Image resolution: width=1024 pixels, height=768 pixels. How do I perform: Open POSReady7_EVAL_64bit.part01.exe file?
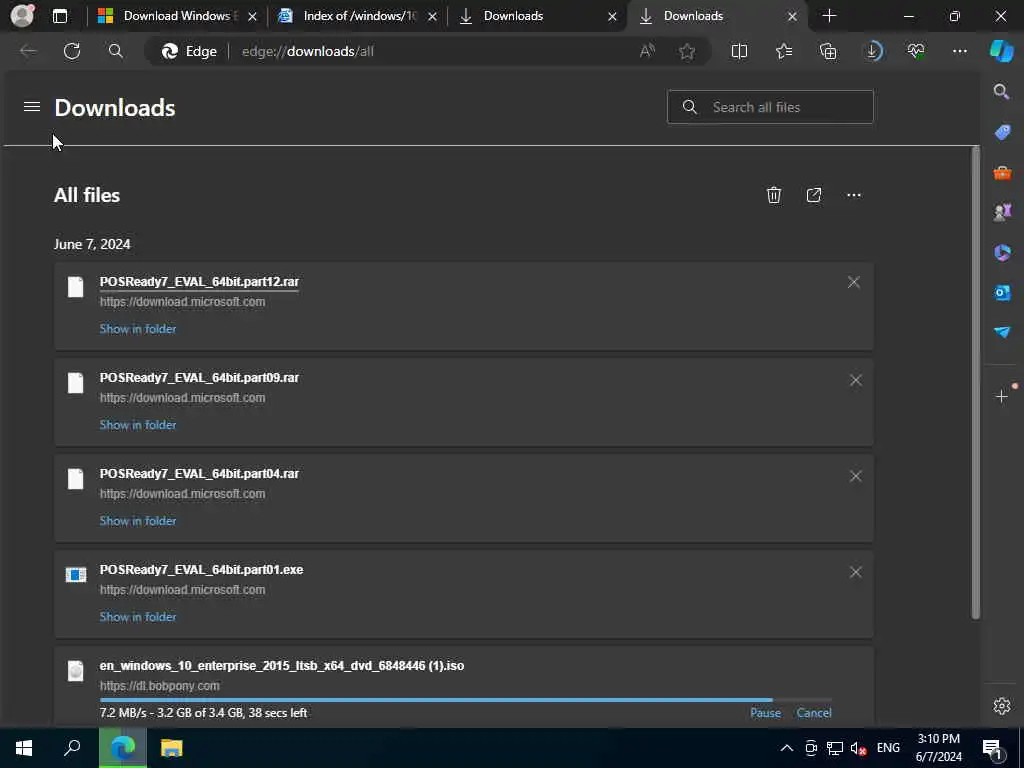tap(201, 569)
